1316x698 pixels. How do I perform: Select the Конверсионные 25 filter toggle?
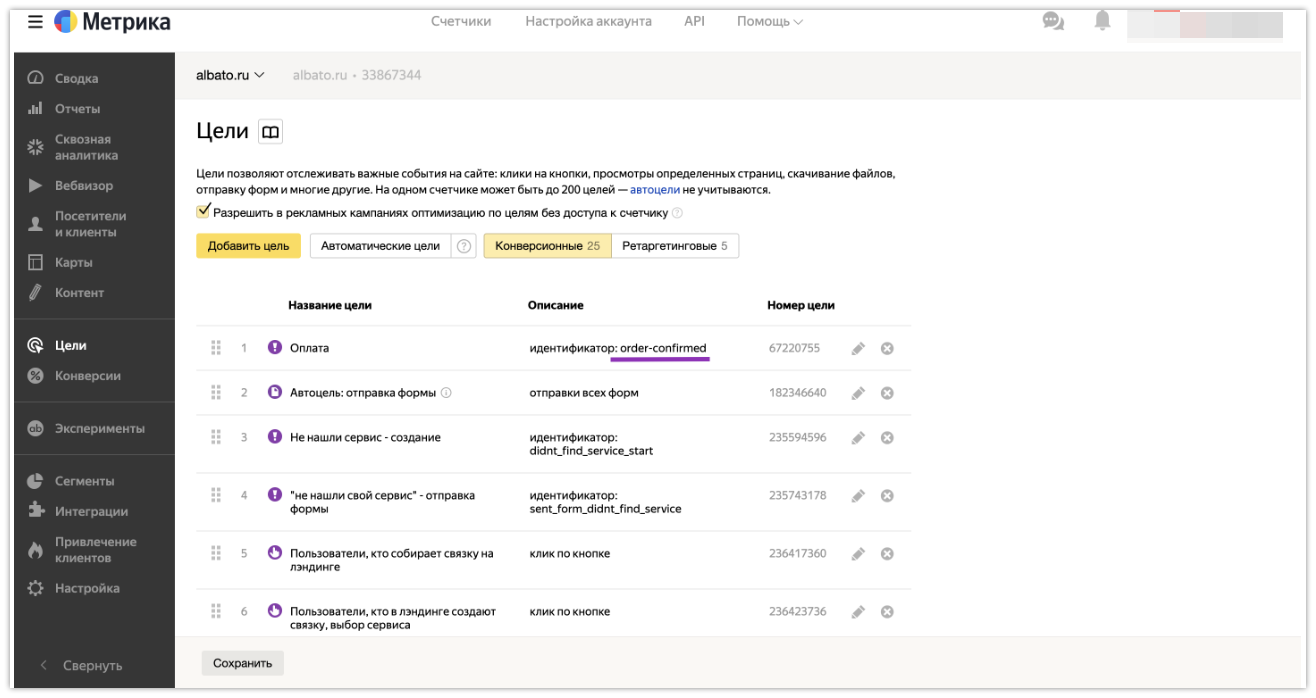(547, 246)
